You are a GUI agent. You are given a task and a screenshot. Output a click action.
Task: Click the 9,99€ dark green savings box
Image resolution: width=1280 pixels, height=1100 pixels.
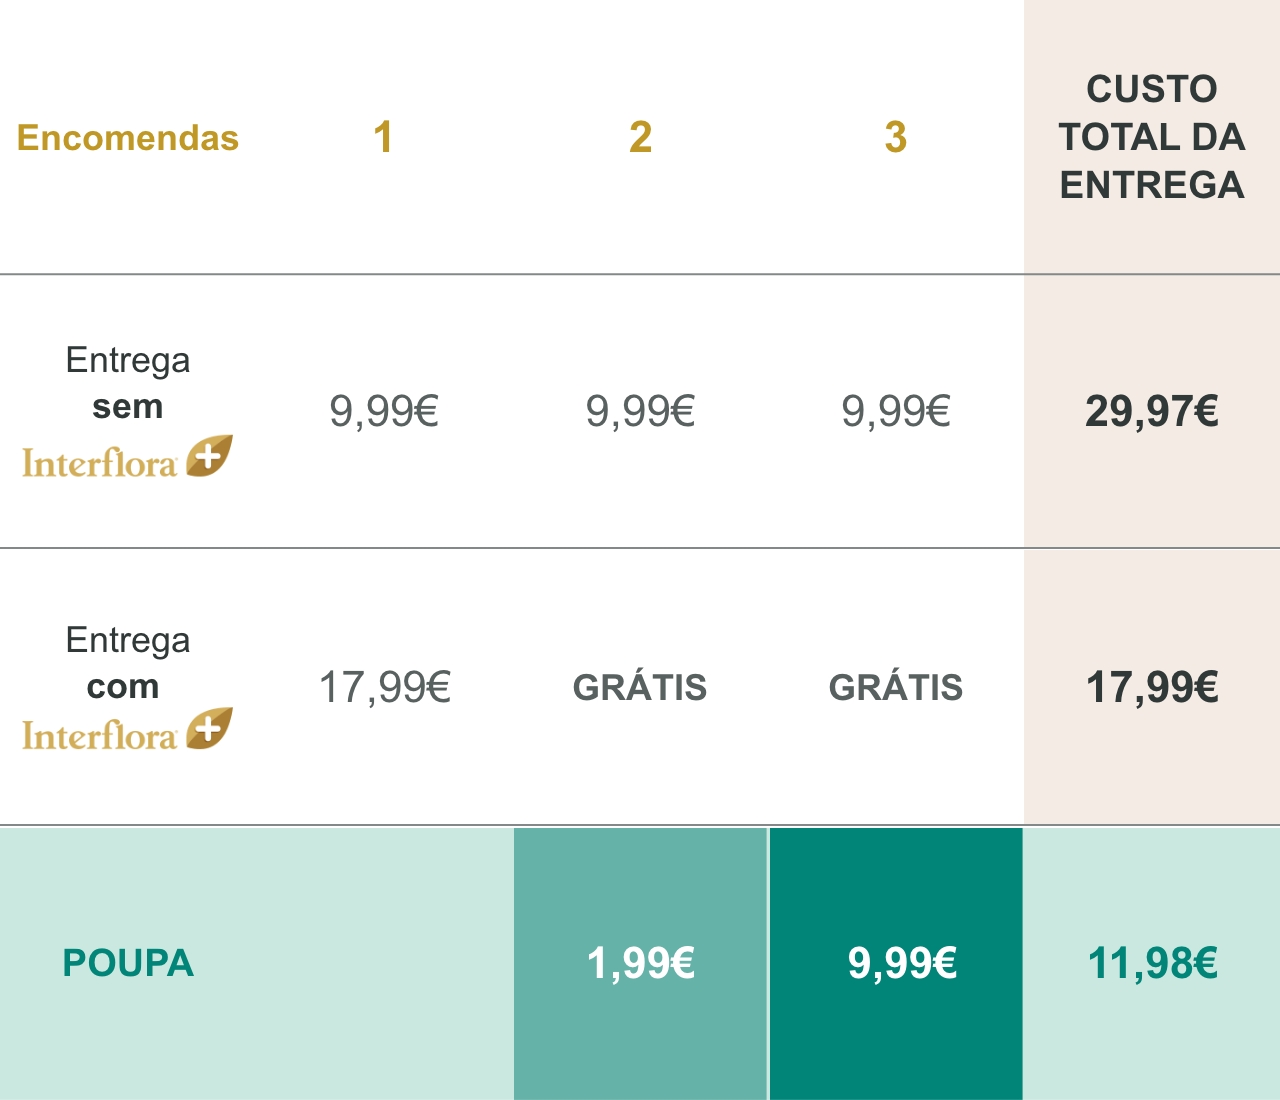(x=896, y=963)
